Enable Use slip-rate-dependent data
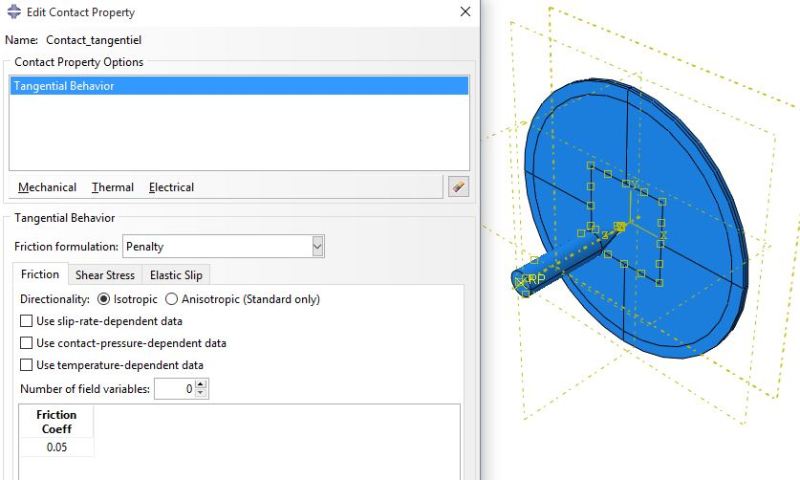This screenshot has width=800, height=480. pos(26,321)
